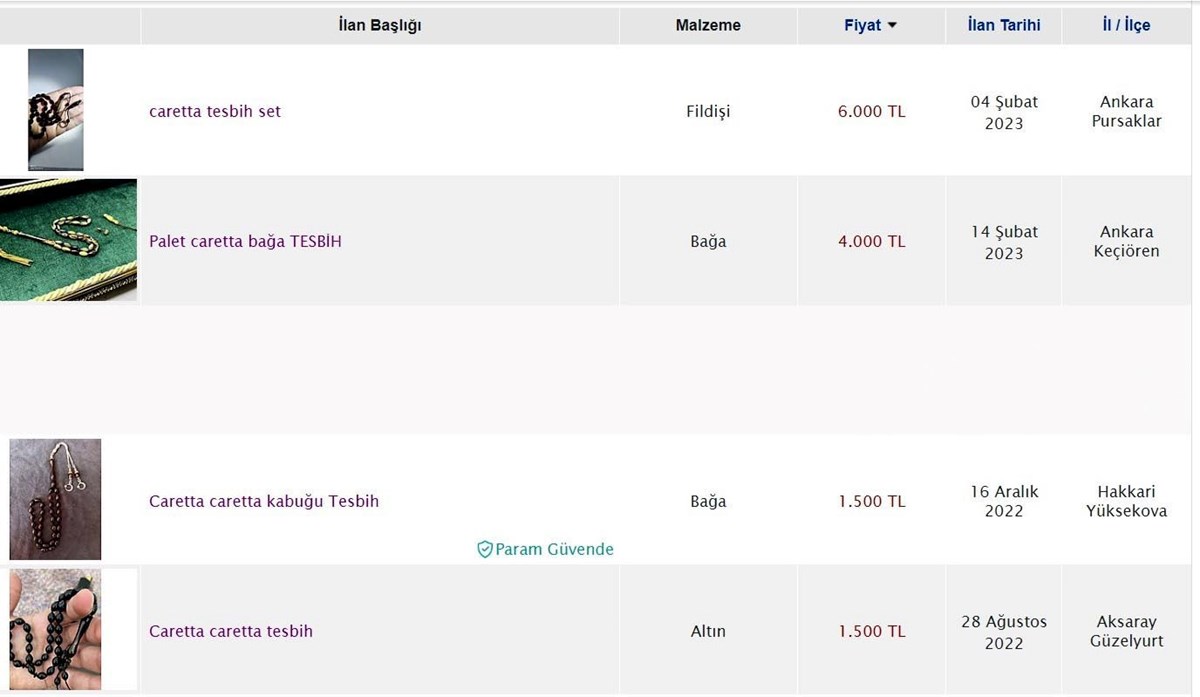Open the caretta tesbih set thumbnail

(x=56, y=110)
